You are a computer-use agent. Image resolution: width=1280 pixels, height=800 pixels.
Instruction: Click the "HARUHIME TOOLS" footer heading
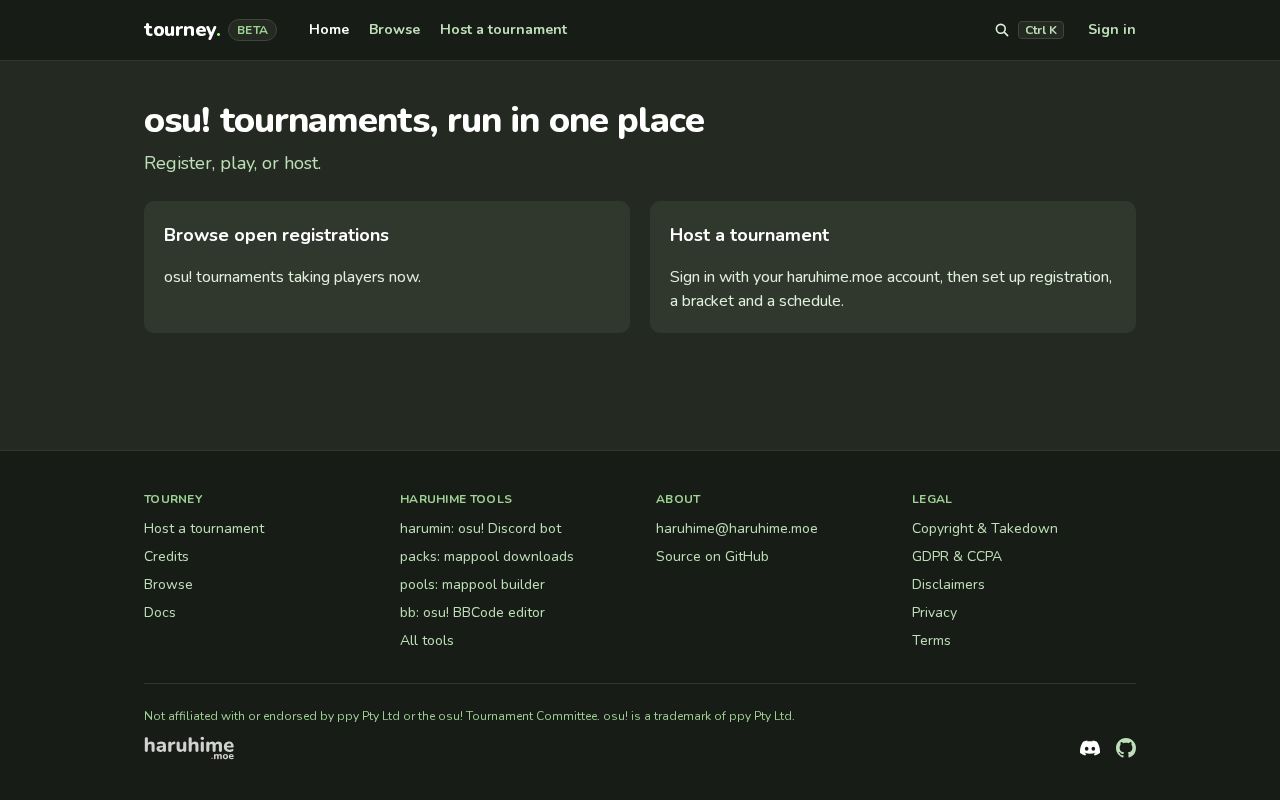[x=456, y=499]
